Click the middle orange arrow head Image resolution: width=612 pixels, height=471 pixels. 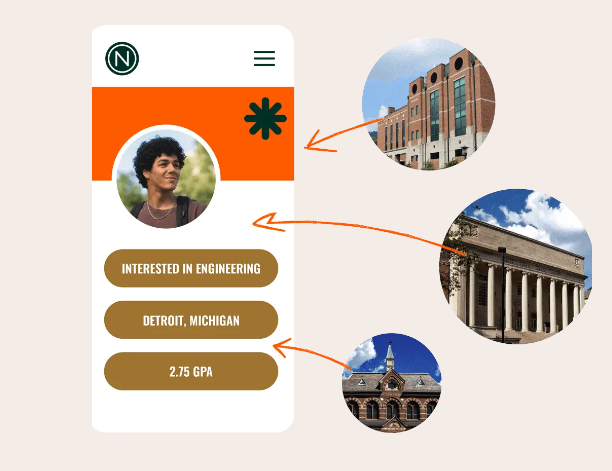(269, 222)
